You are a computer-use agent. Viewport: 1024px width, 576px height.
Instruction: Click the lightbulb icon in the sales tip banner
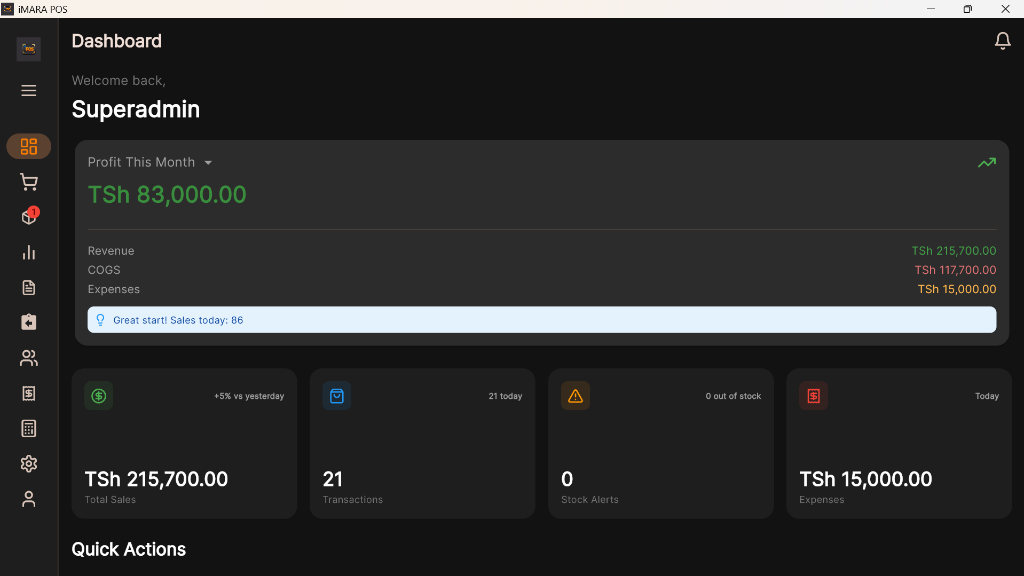[101, 320]
